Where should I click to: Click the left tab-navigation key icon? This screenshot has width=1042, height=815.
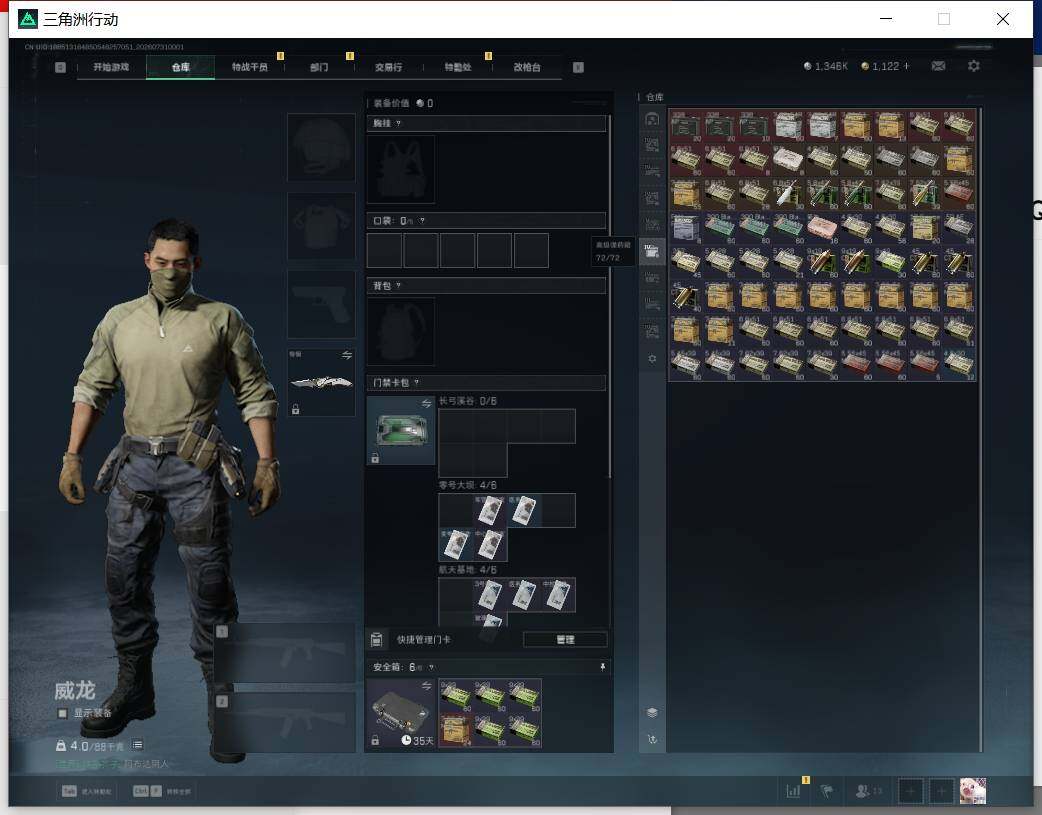coord(60,67)
